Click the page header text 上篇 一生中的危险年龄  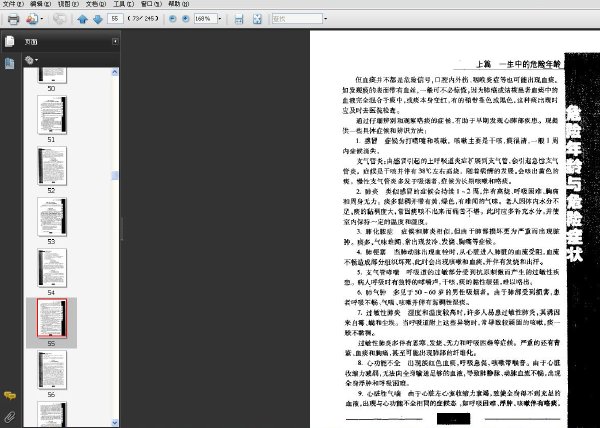tap(518, 64)
